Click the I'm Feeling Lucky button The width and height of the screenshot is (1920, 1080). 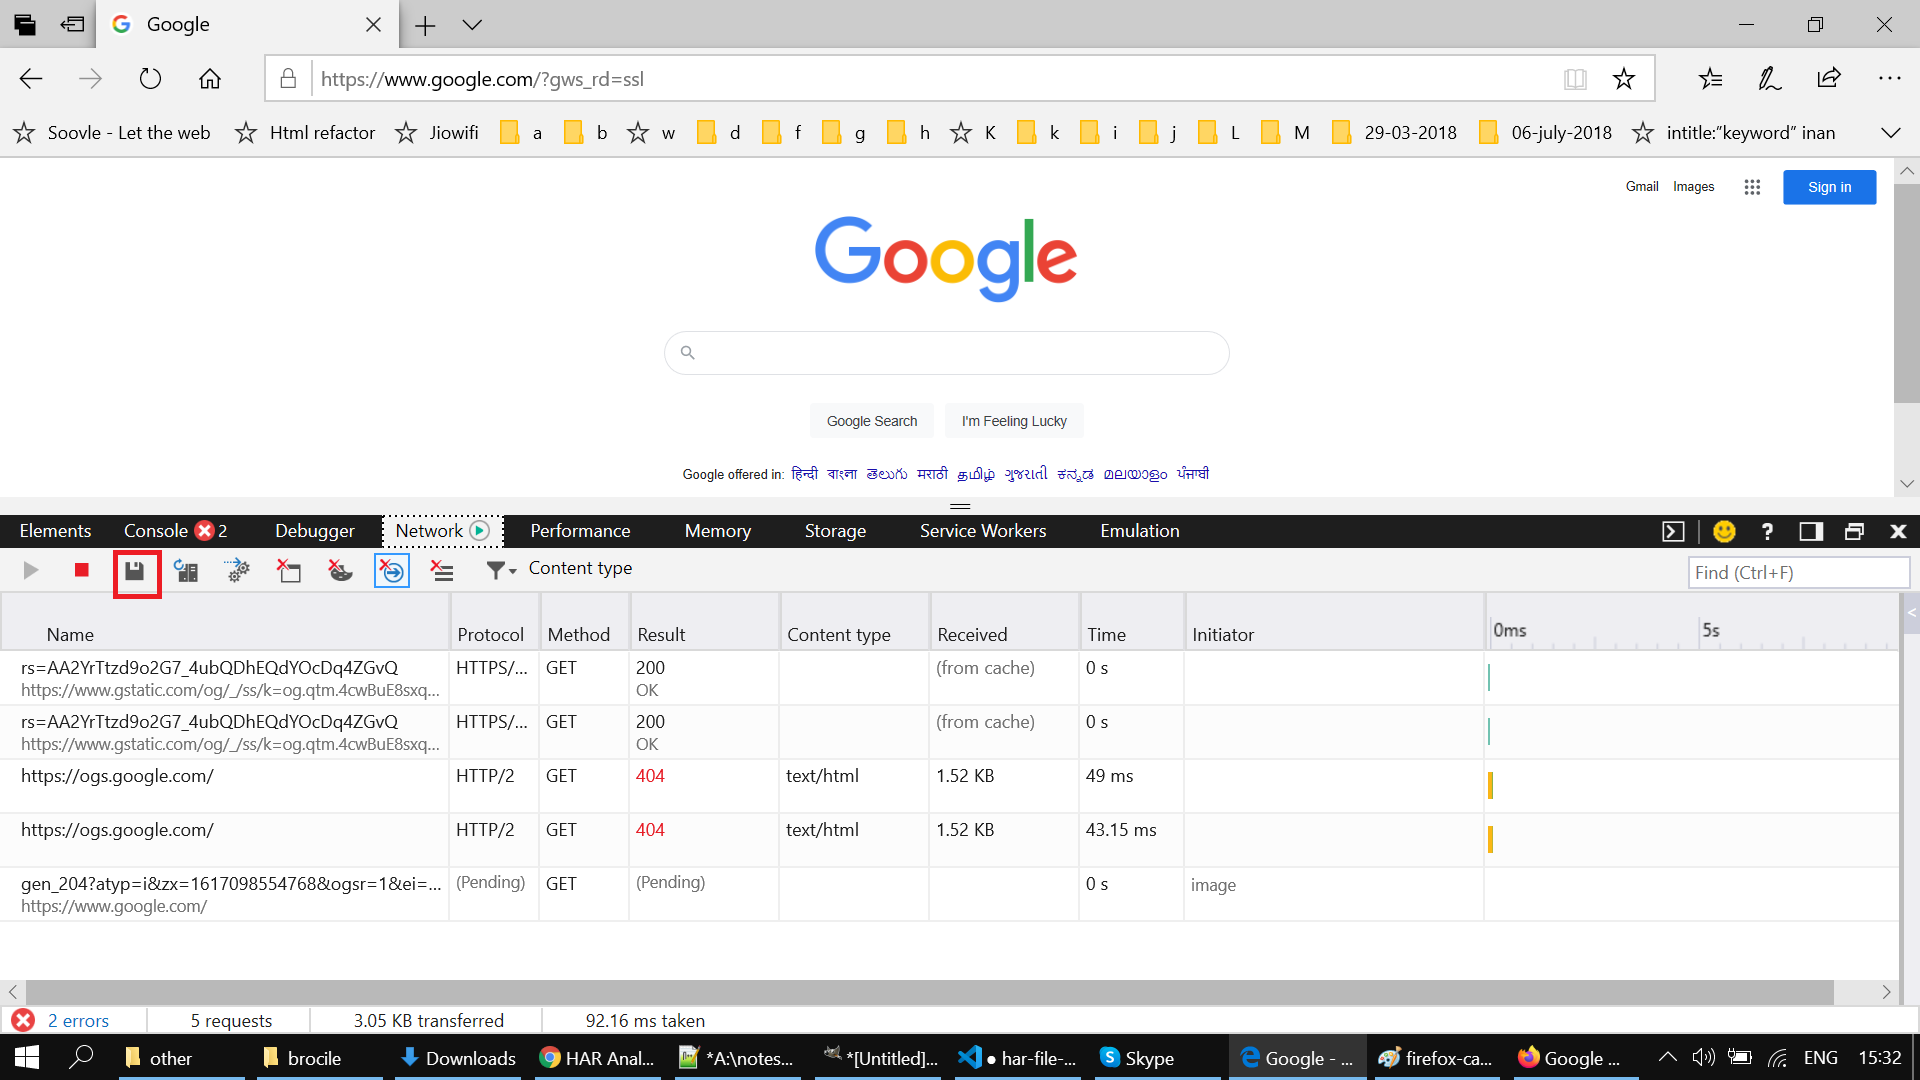coord(1014,421)
